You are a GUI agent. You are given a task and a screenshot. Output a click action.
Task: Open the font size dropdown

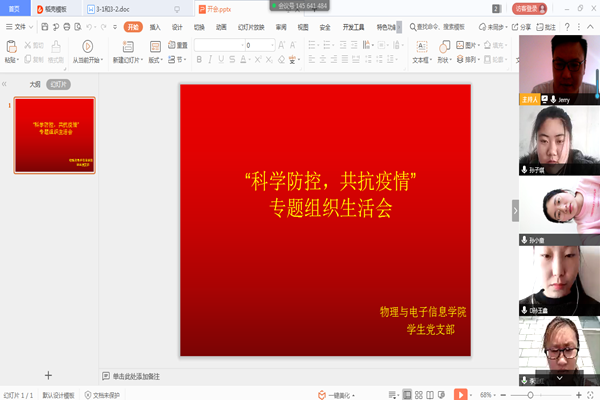pos(272,45)
